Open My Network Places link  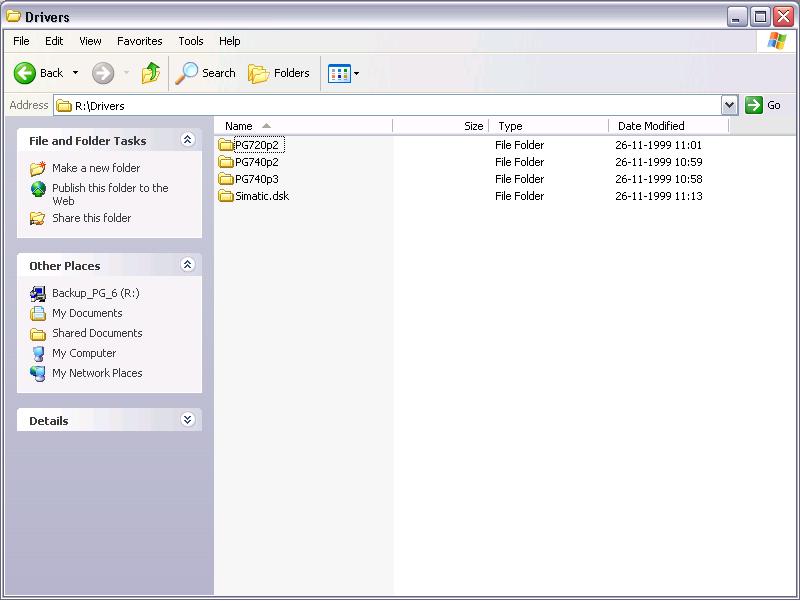[97, 373]
